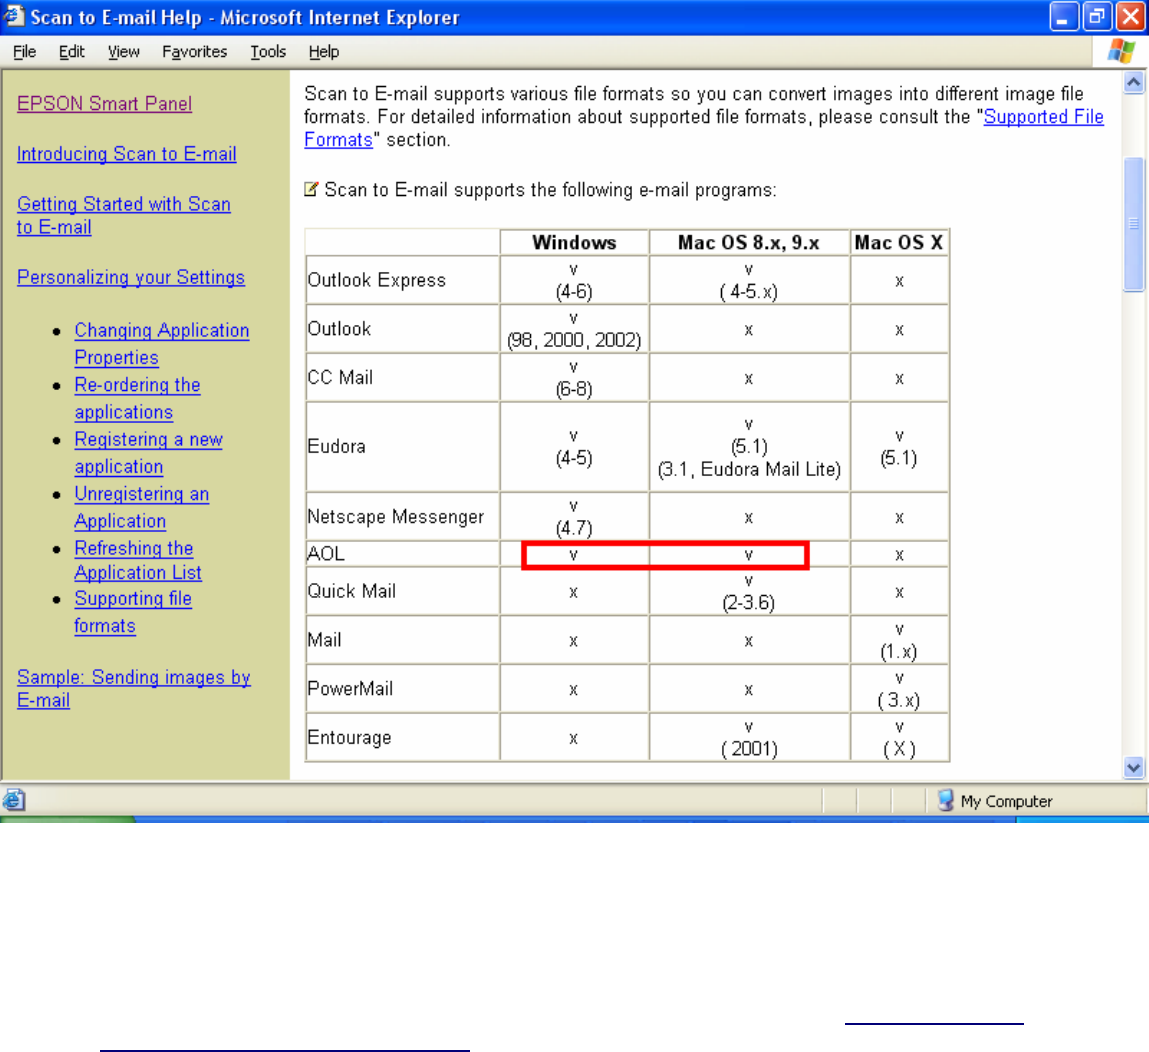Image resolution: width=1149 pixels, height=1052 pixels.
Task: Click the vertical scrollbar thumb
Action: click(1134, 224)
